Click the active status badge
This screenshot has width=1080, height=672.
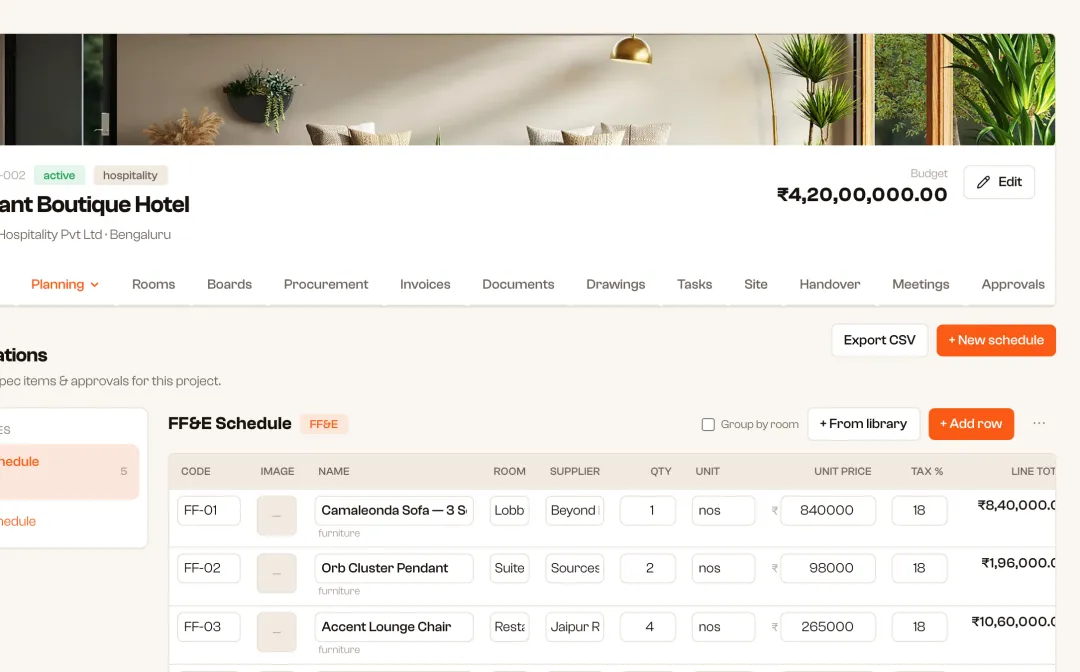[x=59, y=176]
